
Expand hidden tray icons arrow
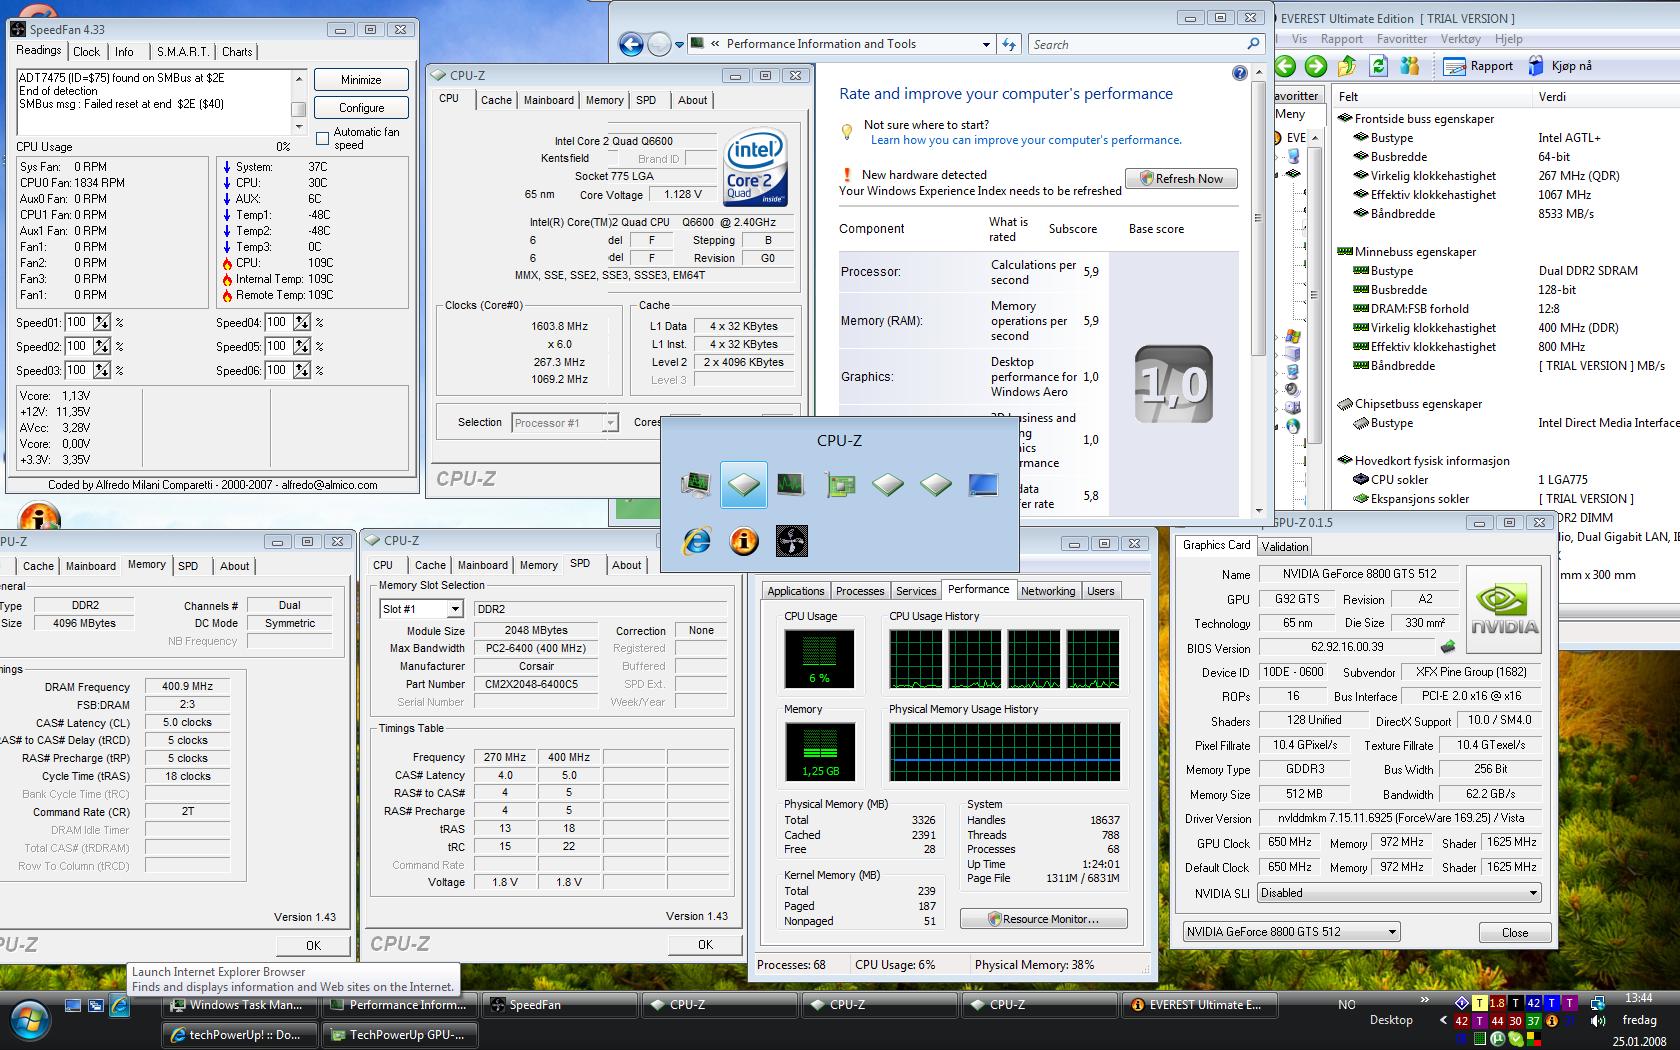[x=1443, y=1021]
